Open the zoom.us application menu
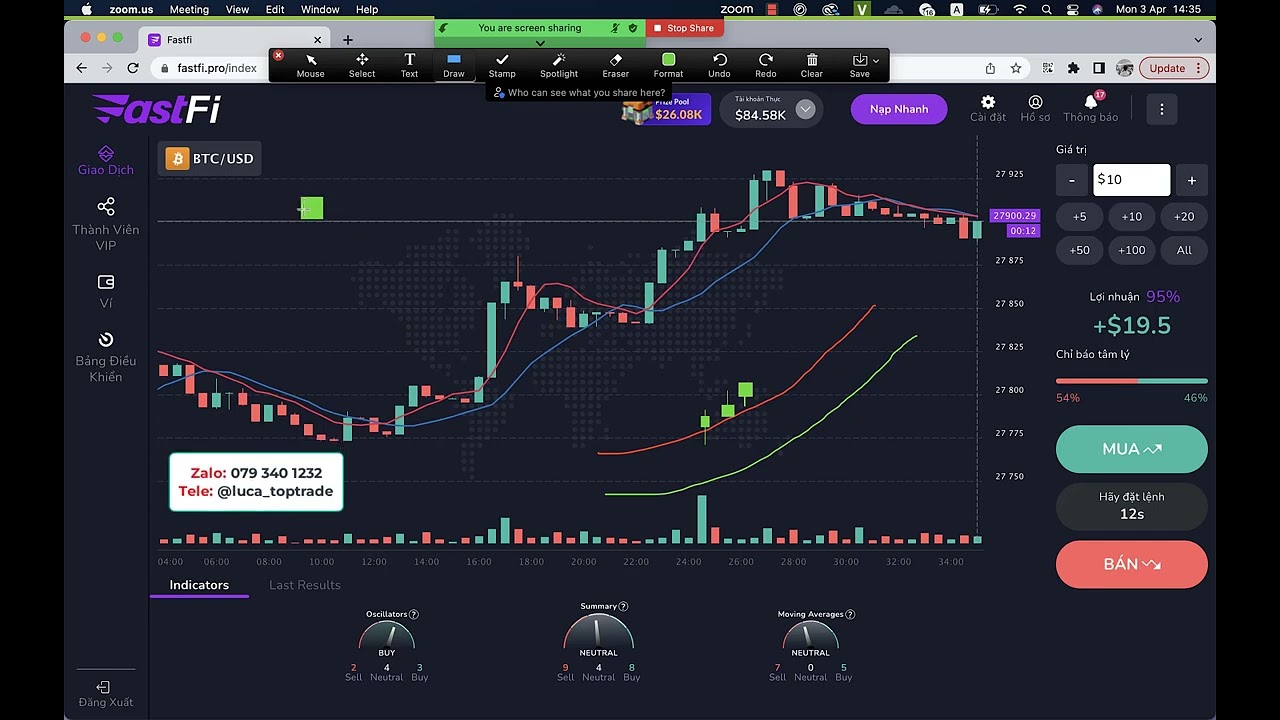This screenshot has width=1280, height=720. point(131,9)
